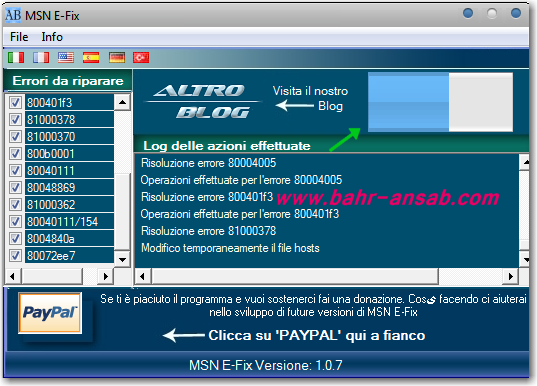
Task: Select the United States flag language
Action: 66,57
